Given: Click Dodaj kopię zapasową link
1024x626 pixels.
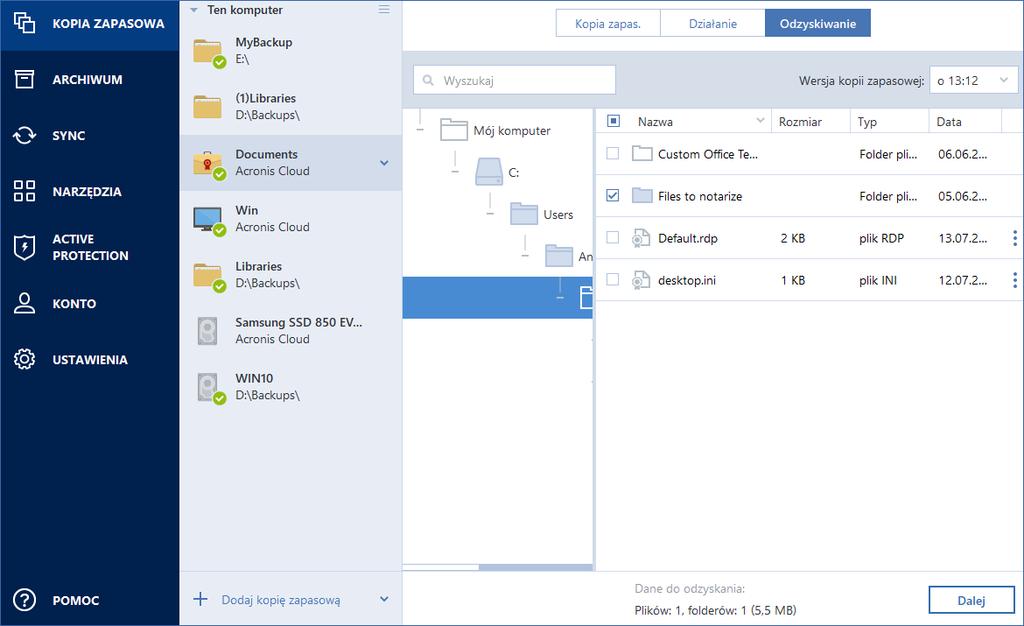Looking at the screenshot, I should (281, 600).
